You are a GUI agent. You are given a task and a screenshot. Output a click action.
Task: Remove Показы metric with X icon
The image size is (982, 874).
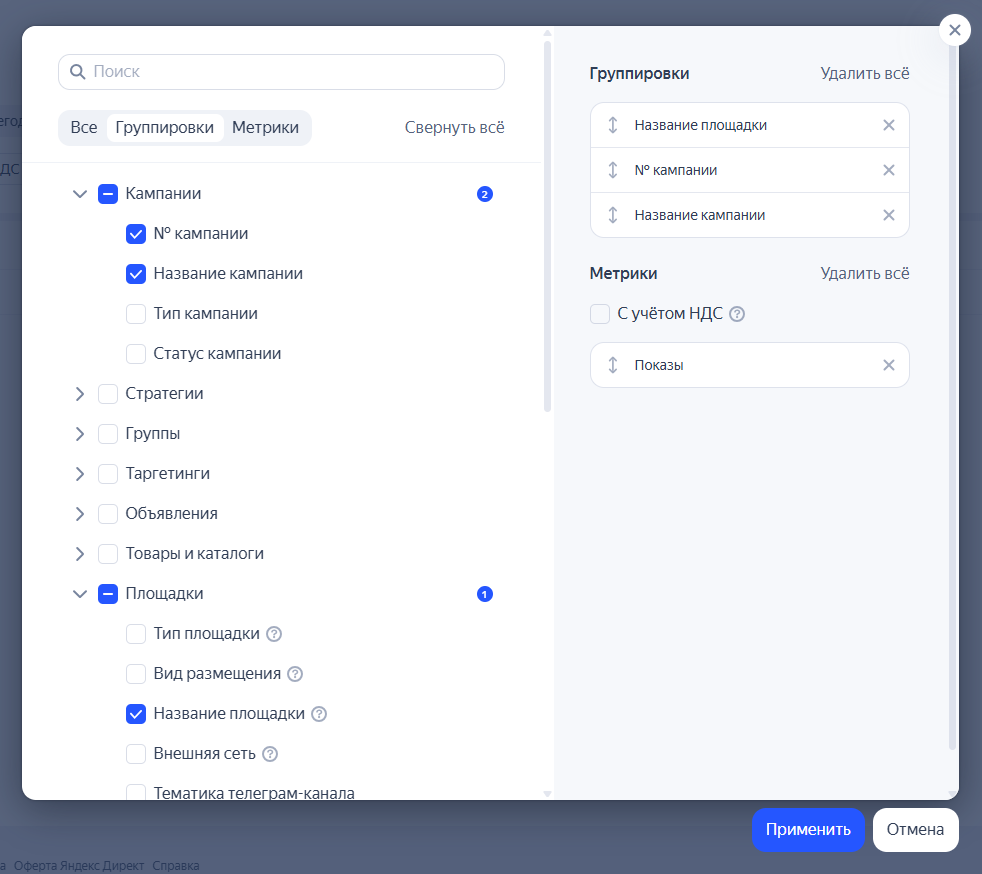tap(888, 365)
